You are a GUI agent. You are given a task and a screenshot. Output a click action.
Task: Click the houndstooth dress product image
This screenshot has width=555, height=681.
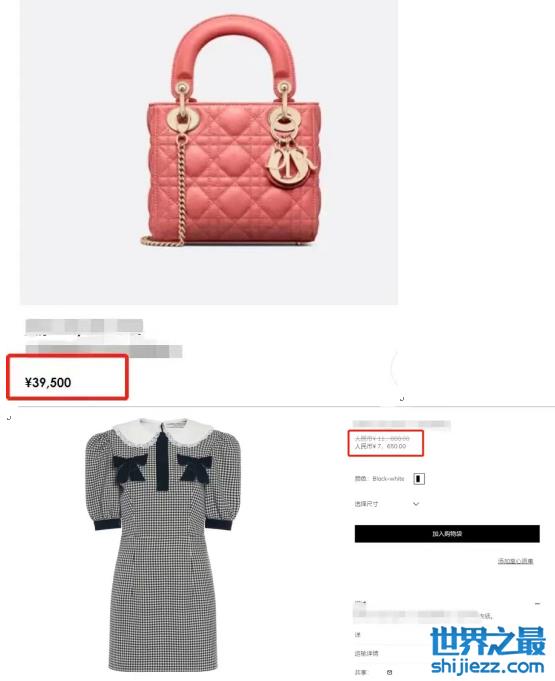tap(163, 545)
